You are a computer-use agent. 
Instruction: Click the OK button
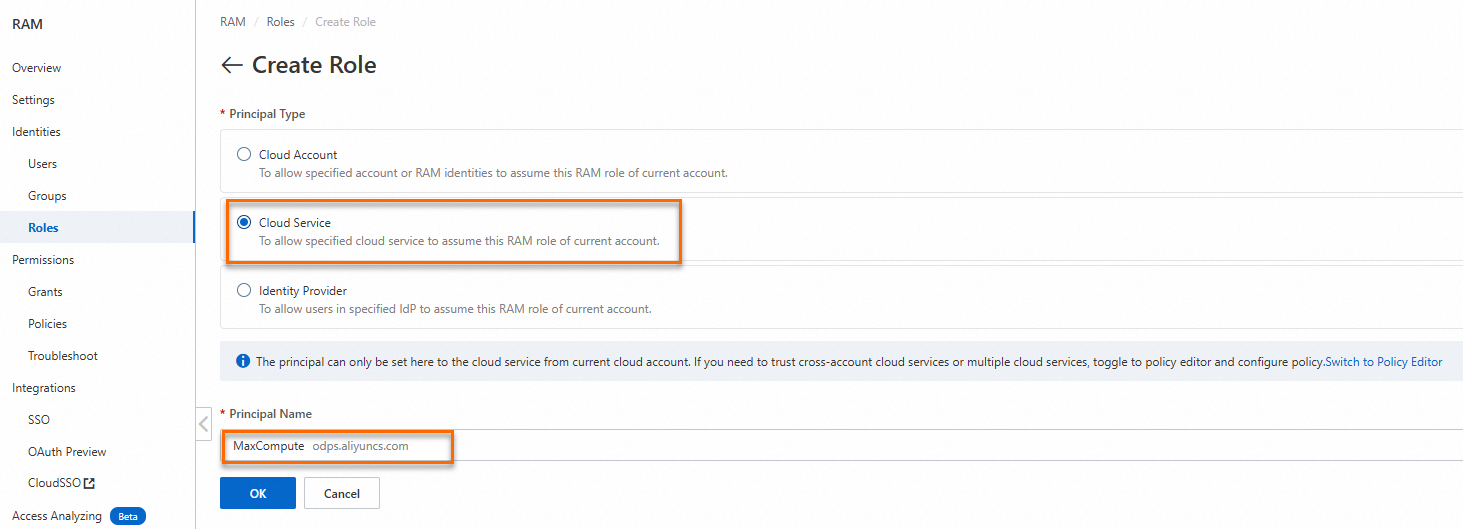(x=258, y=493)
